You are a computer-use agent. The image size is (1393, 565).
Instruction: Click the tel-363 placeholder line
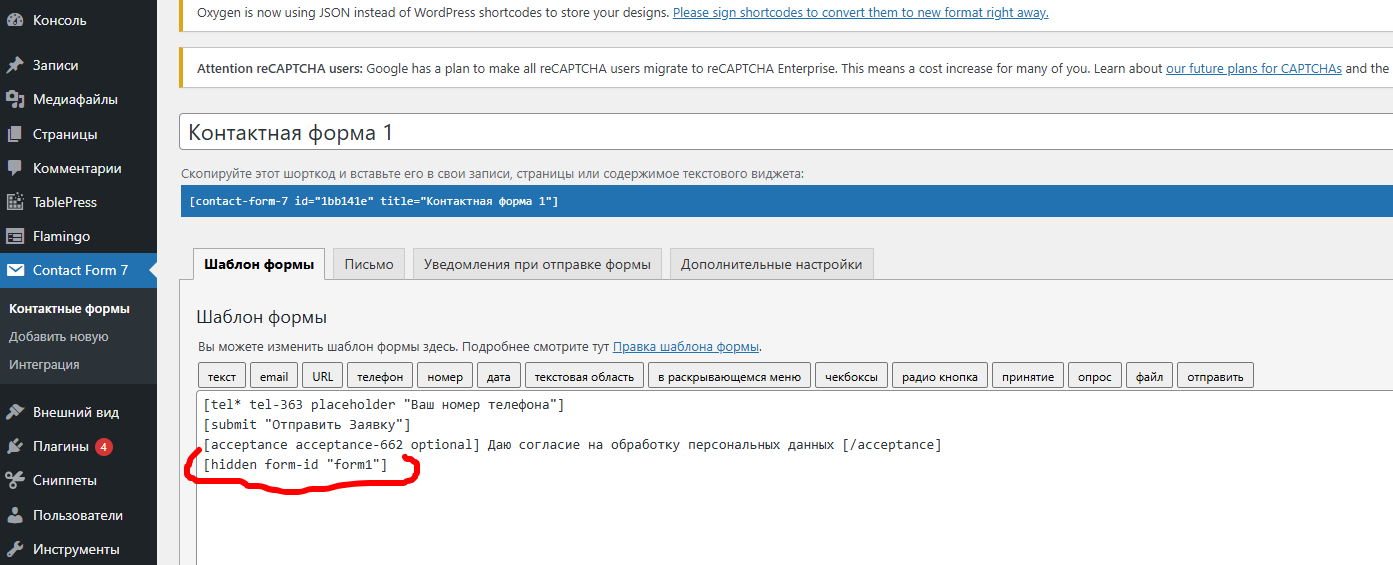coord(383,405)
